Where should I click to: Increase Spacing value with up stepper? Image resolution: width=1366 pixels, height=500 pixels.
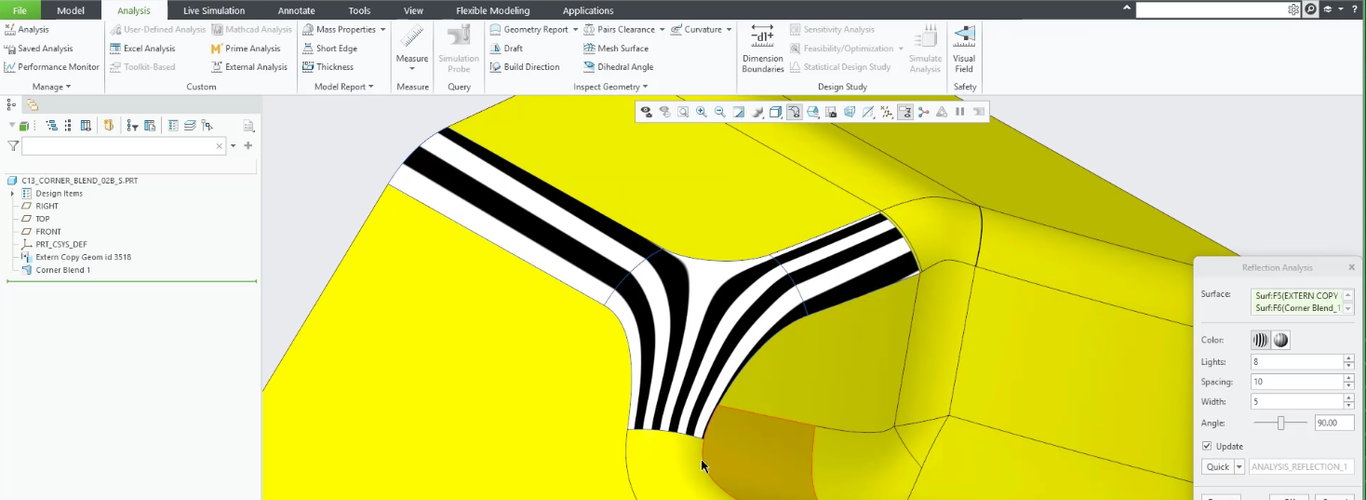(1349, 378)
